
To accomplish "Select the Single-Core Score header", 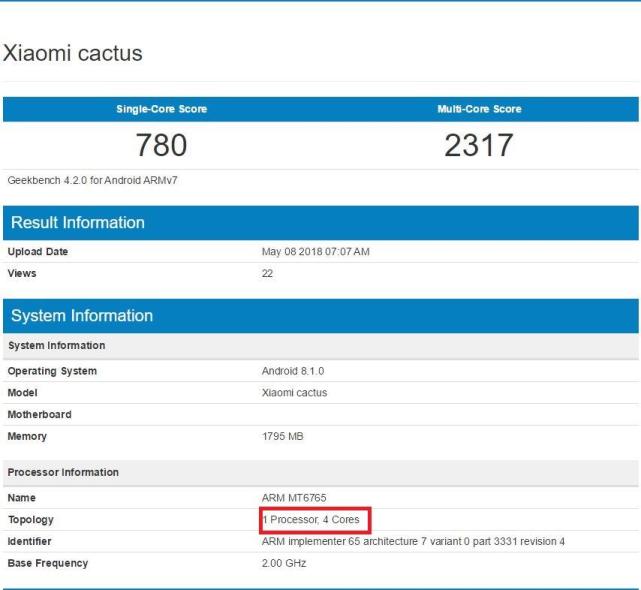I will click(x=161, y=109).
